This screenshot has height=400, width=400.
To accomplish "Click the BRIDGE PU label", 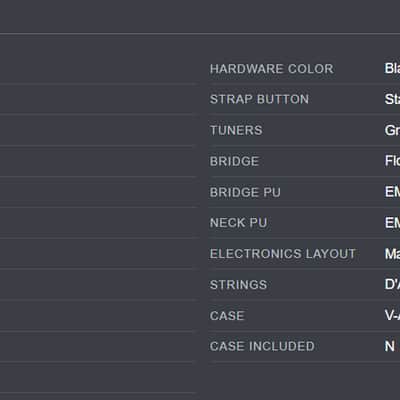I will click(245, 192).
